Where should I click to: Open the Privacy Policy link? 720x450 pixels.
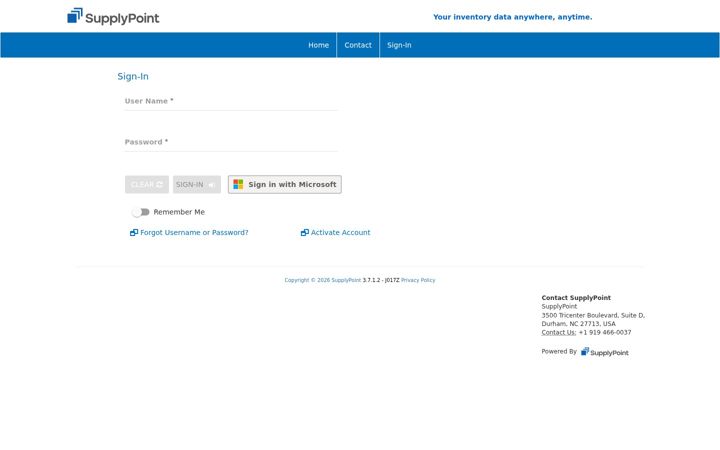pyautogui.click(x=418, y=280)
